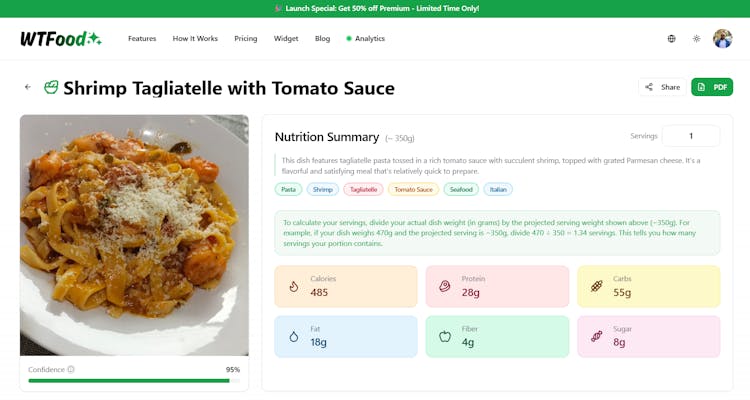750x400 pixels.
Task: Click the protein meat icon
Action: [x=445, y=286]
